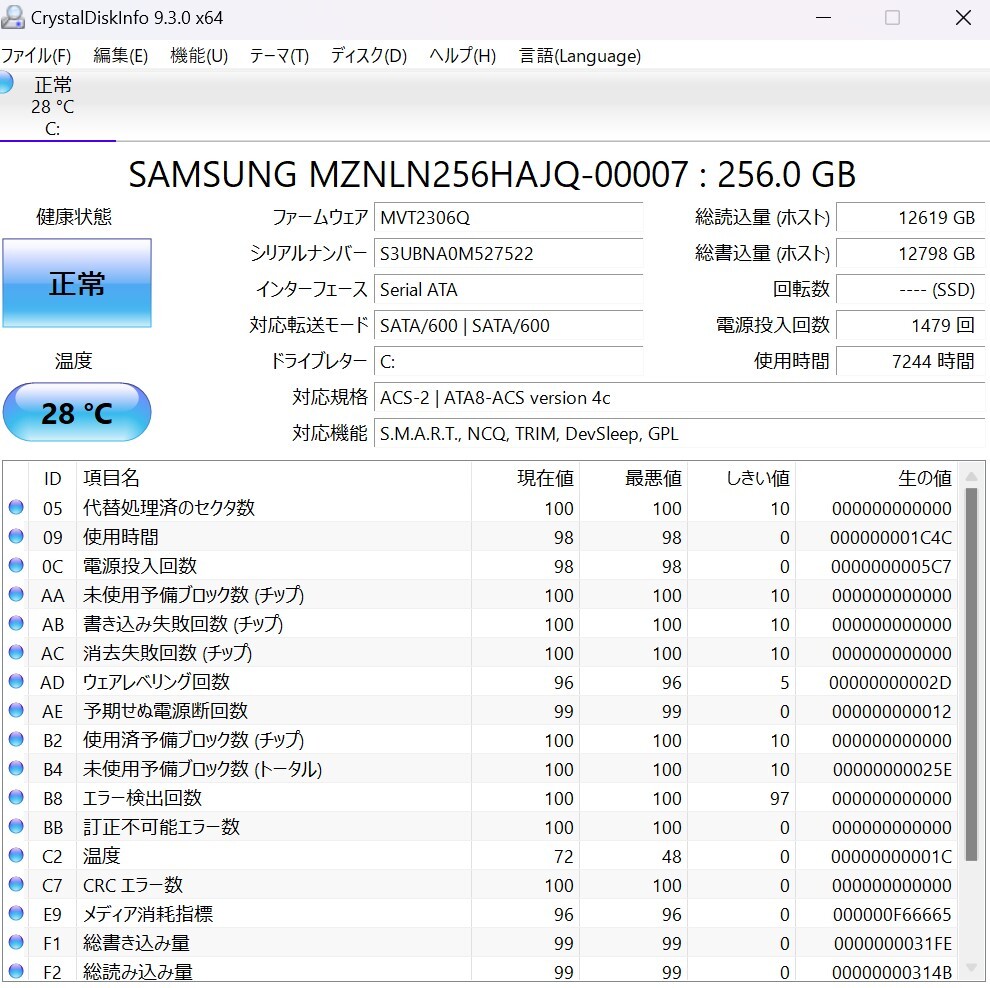Click the CrystalDiskInfo app icon in title bar

[x=13, y=17]
